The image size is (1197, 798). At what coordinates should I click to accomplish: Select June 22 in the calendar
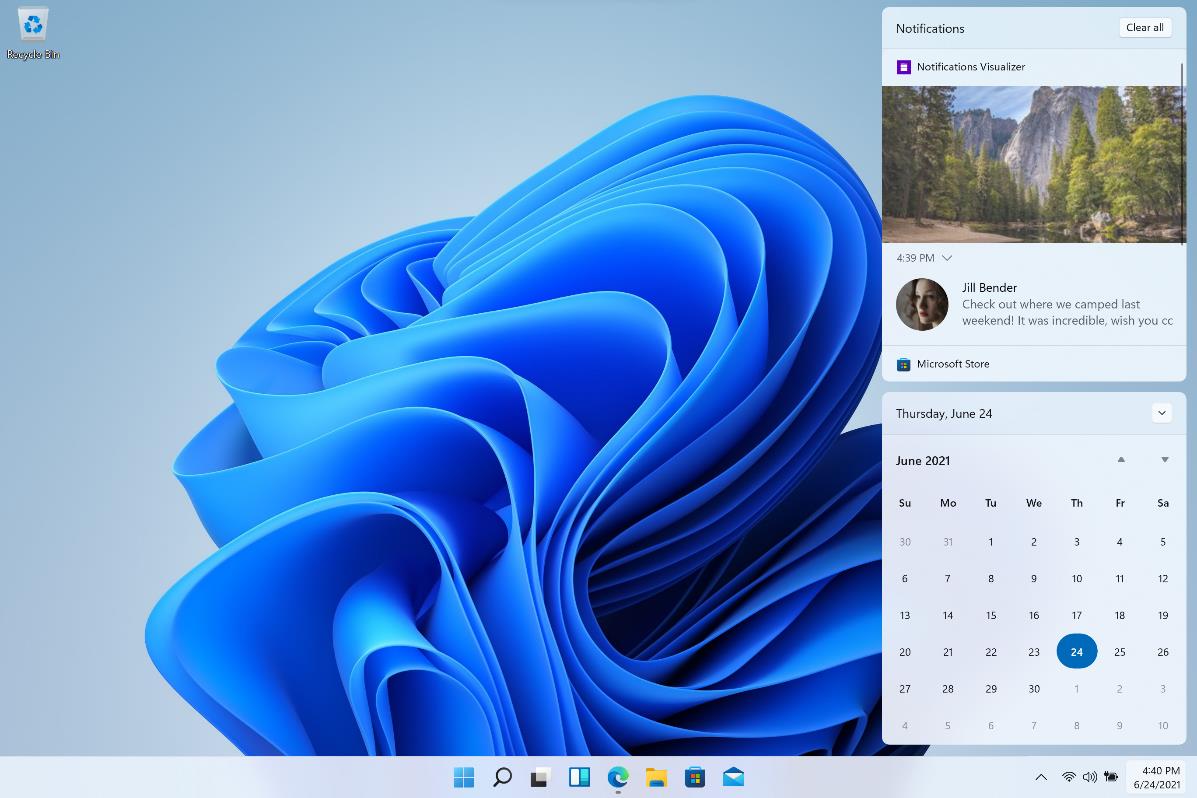(991, 652)
